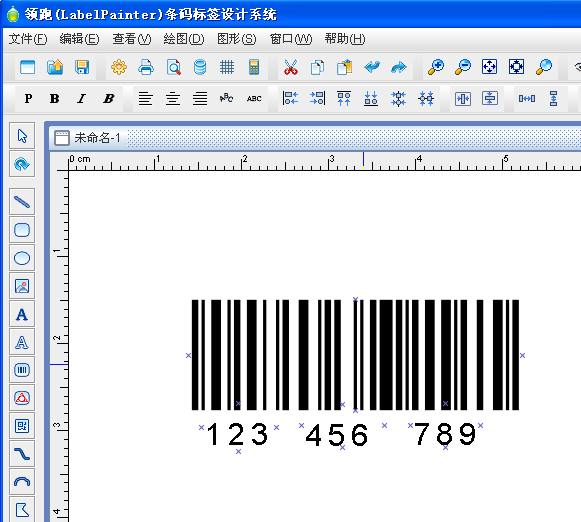The width and height of the screenshot is (581, 522).
Task: Open settings with the orange gear icon
Action: pos(119,67)
